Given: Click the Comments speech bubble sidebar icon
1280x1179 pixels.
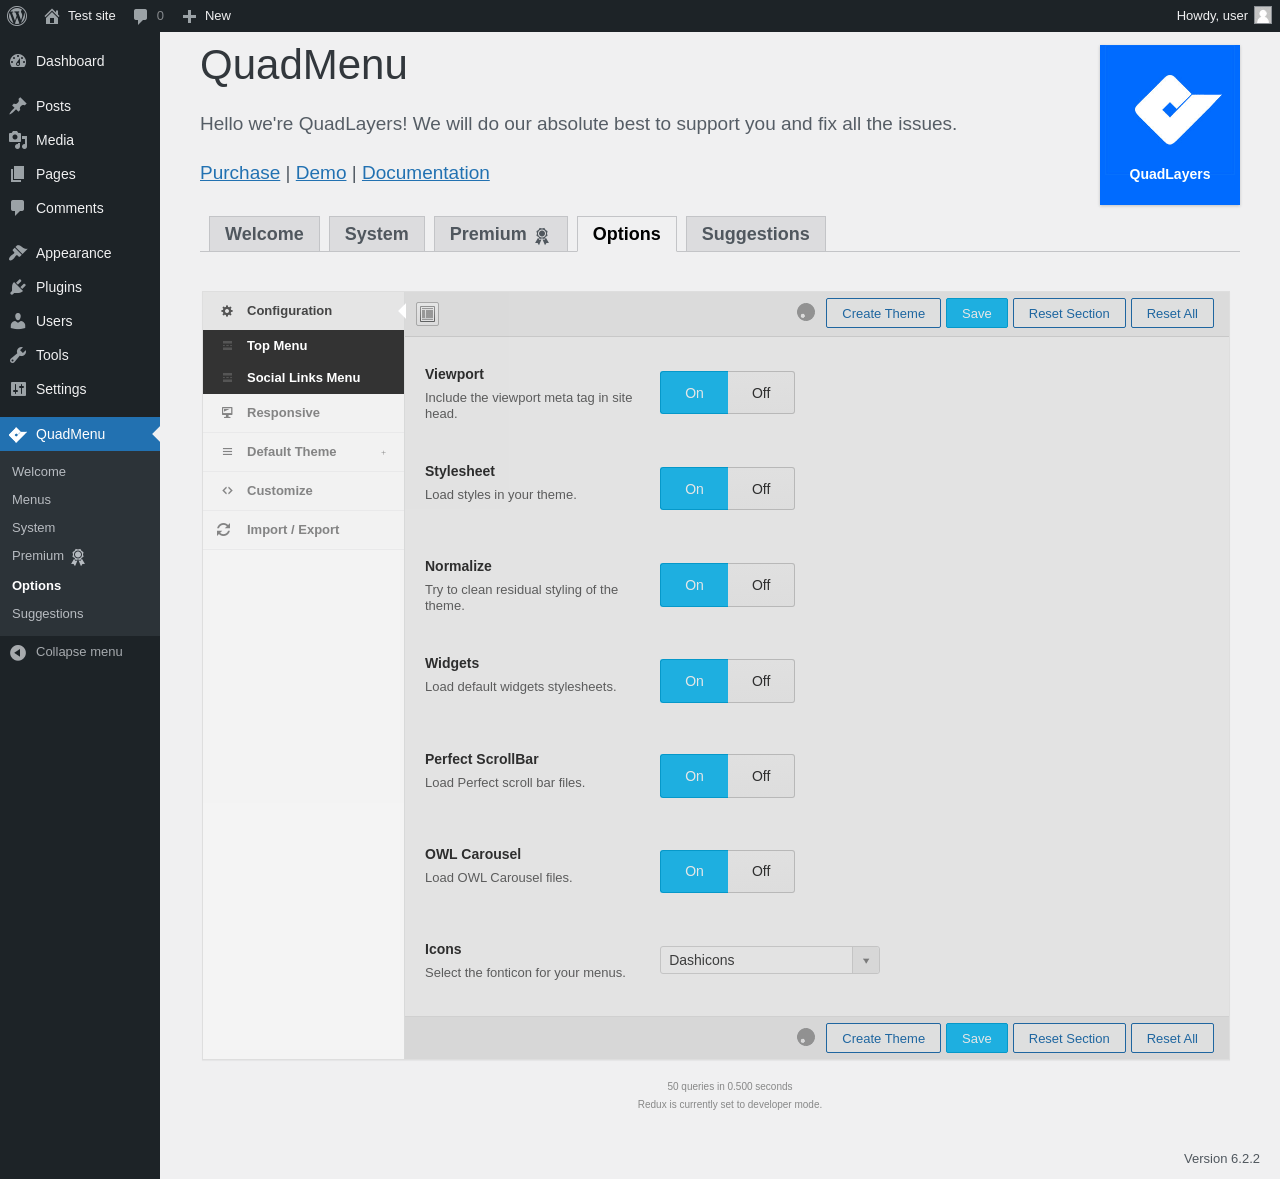Looking at the screenshot, I should pyautogui.click(x=18, y=208).
